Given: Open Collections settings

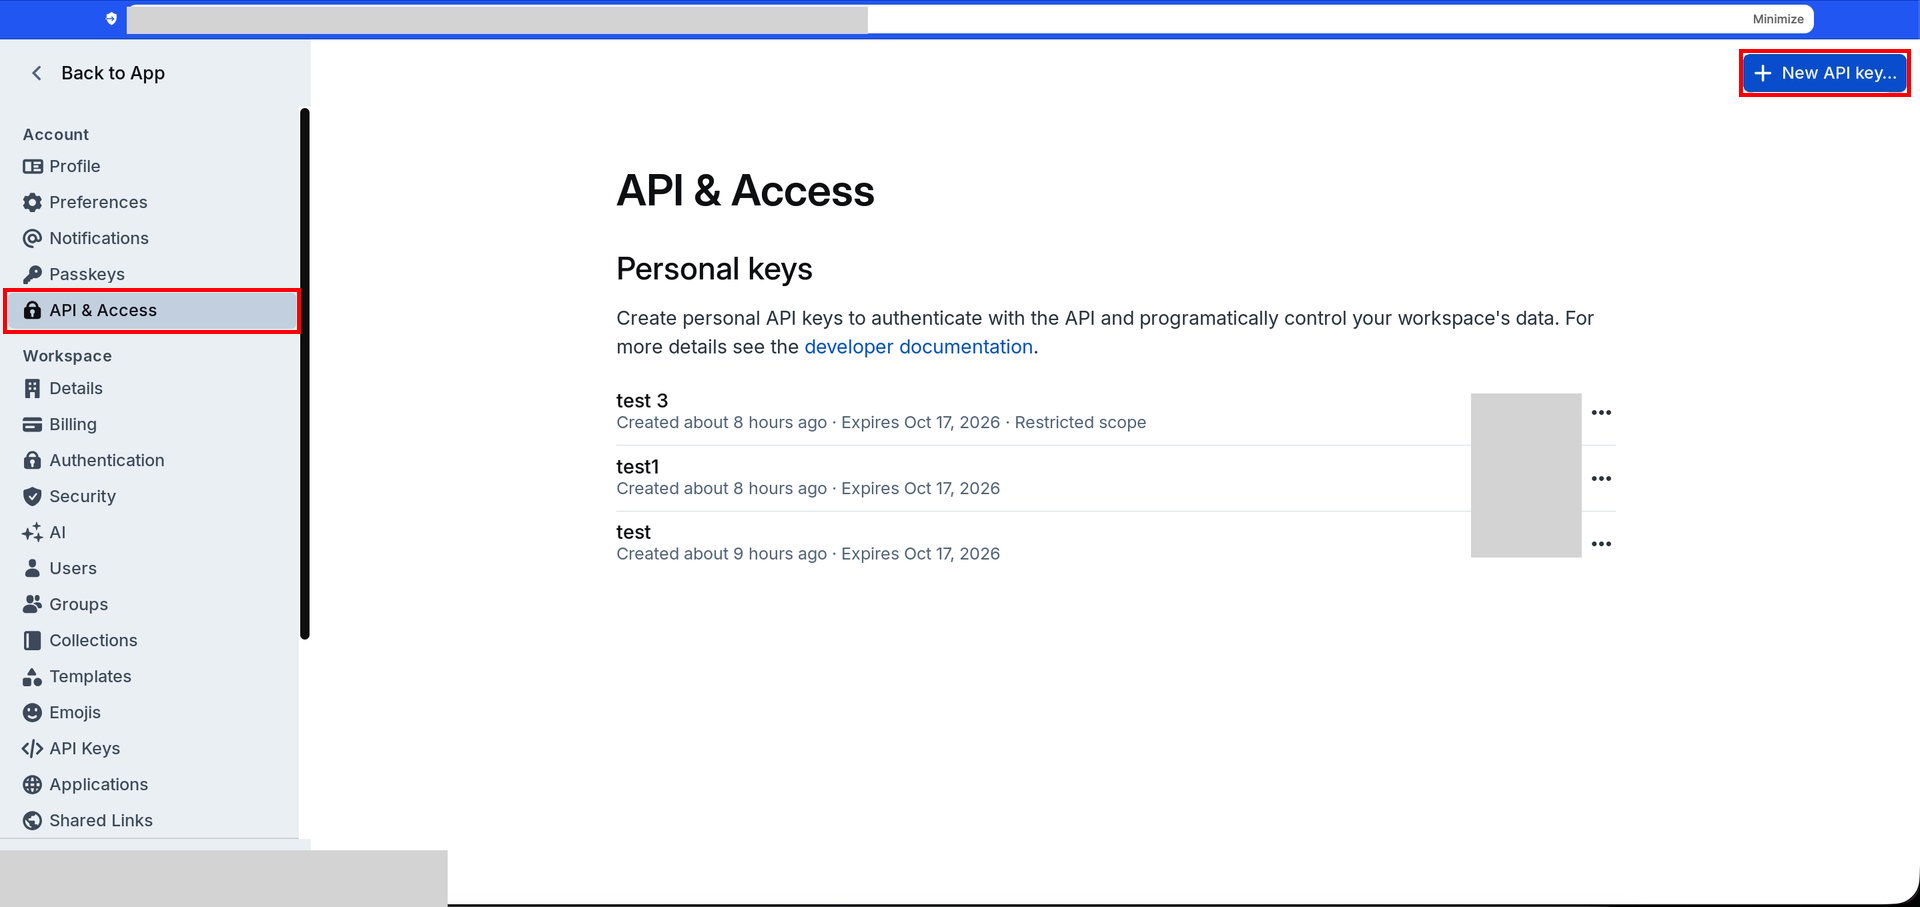Looking at the screenshot, I should pyautogui.click(x=150, y=640).
